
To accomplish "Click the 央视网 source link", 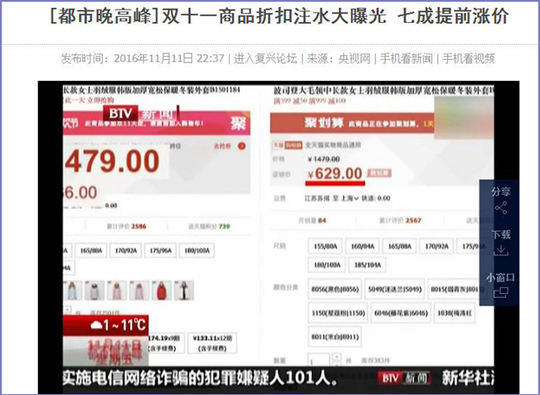I will 354,59.
